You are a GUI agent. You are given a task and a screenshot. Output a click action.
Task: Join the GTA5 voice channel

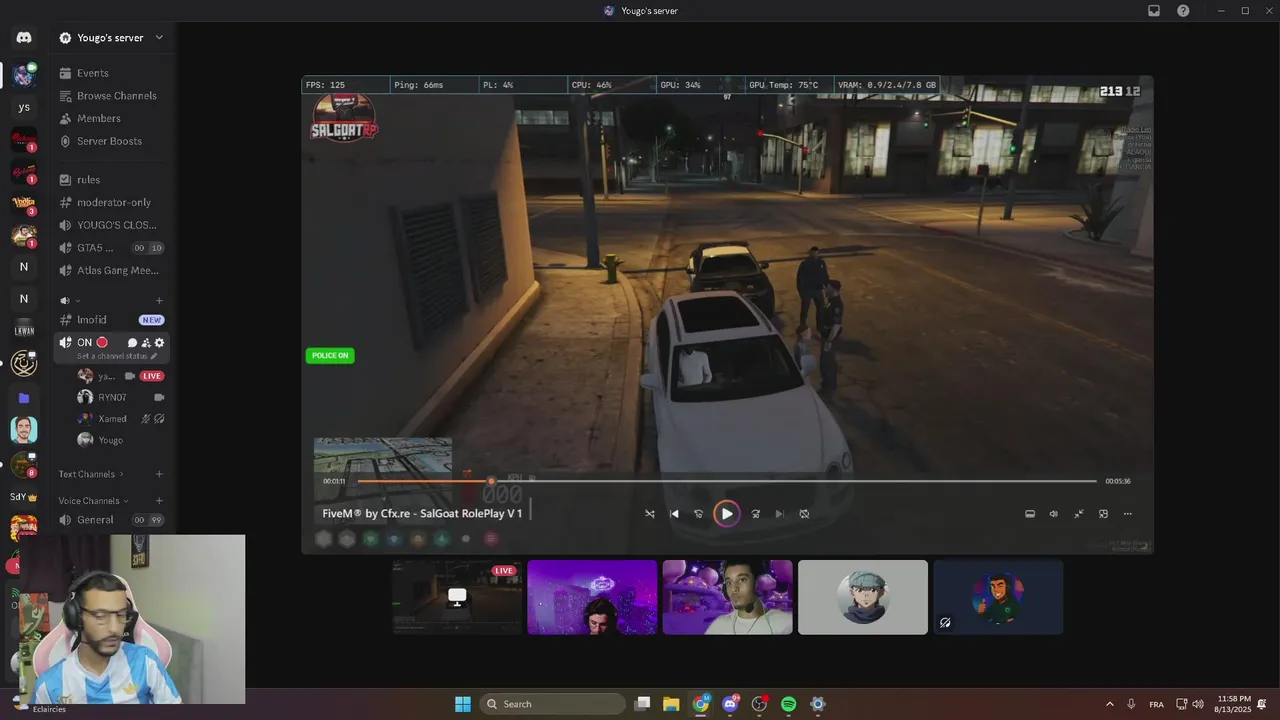(111, 248)
